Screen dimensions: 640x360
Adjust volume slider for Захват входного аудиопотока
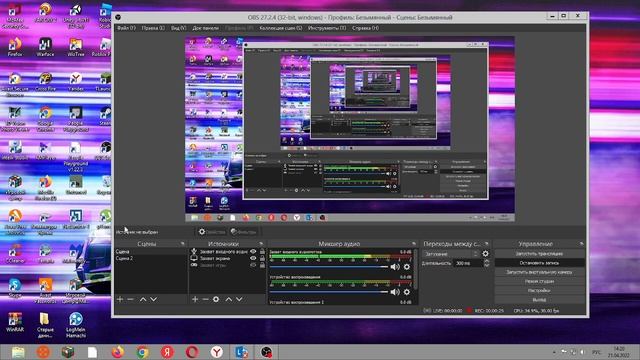(329, 267)
